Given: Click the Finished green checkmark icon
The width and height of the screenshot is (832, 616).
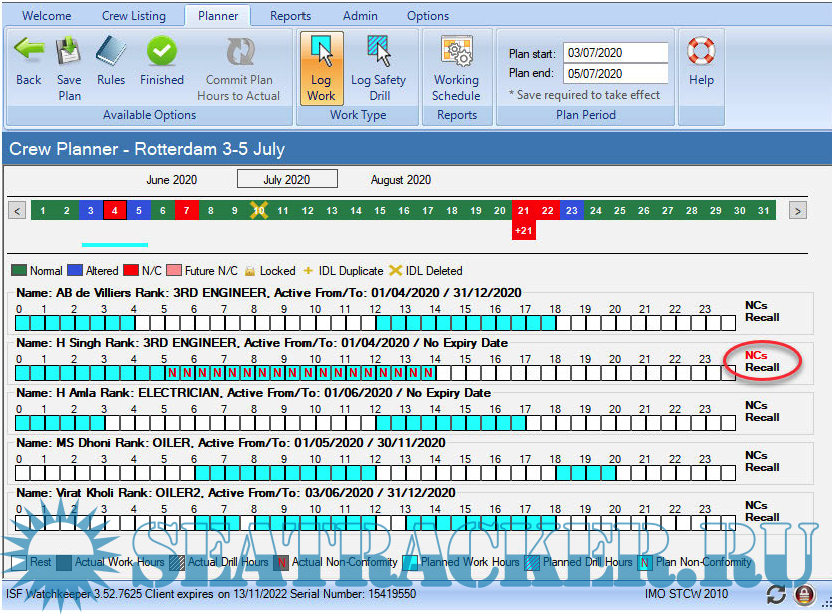Looking at the screenshot, I should click(162, 53).
